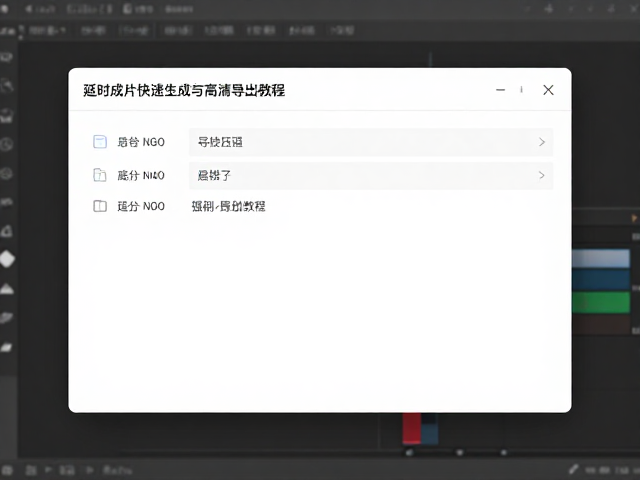Select the solid triangle tool in left sidebar
Image resolution: width=640 pixels, height=480 pixels.
(x=7, y=289)
